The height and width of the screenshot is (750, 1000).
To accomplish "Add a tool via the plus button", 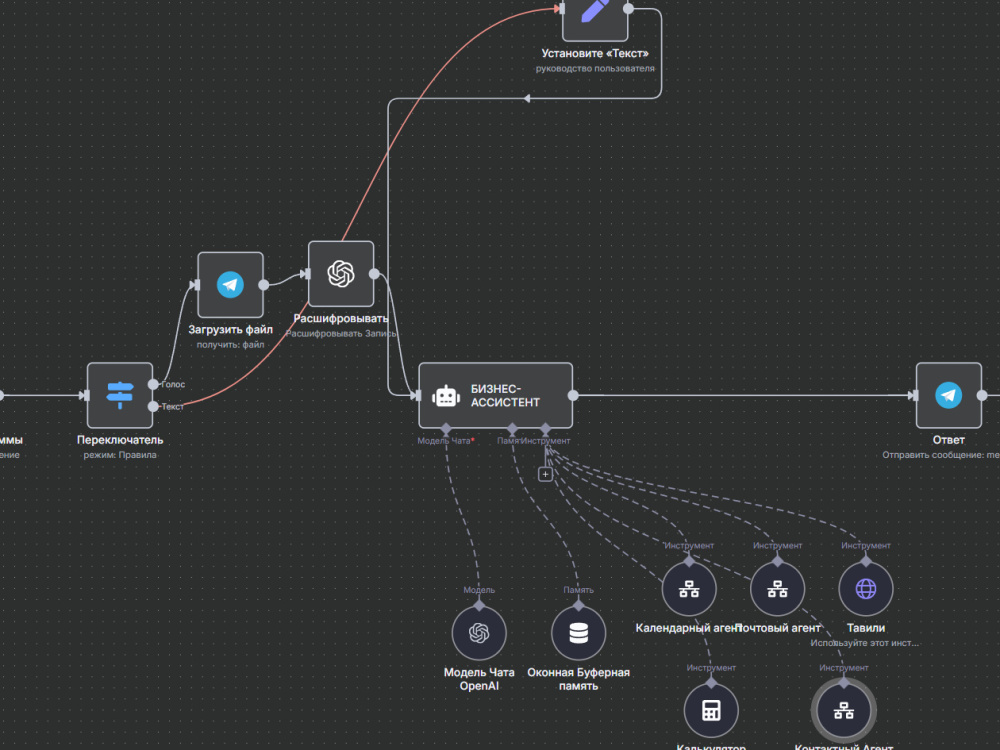I will [545, 474].
